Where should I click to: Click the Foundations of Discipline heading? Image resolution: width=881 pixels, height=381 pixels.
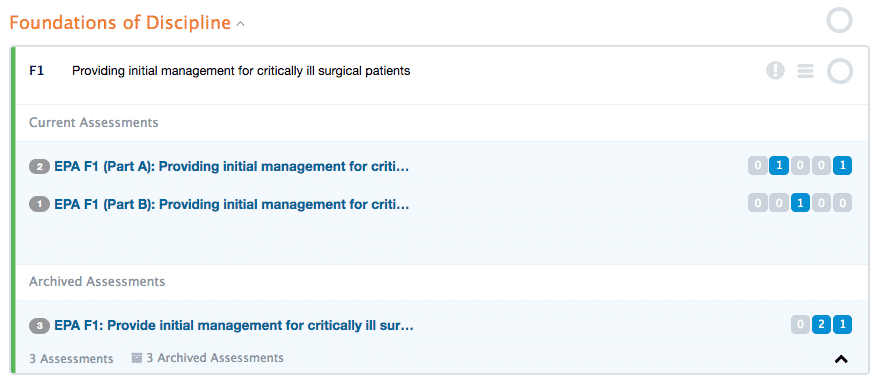click(120, 22)
